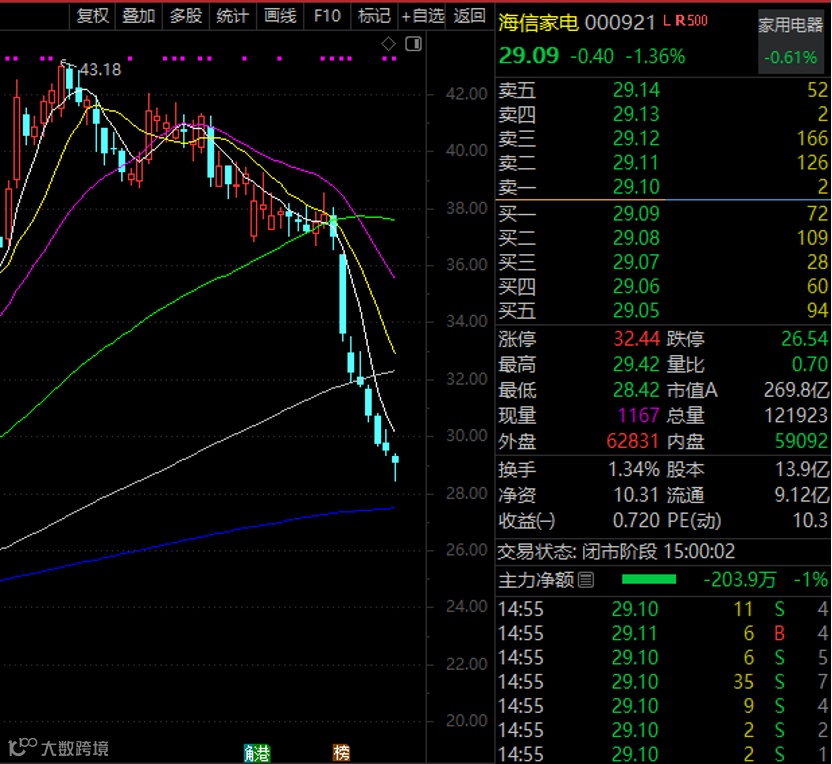Image resolution: width=832 pixels, height=764 pixels.
Task: Click the 43.18 high price label
Action: [100, 70]
